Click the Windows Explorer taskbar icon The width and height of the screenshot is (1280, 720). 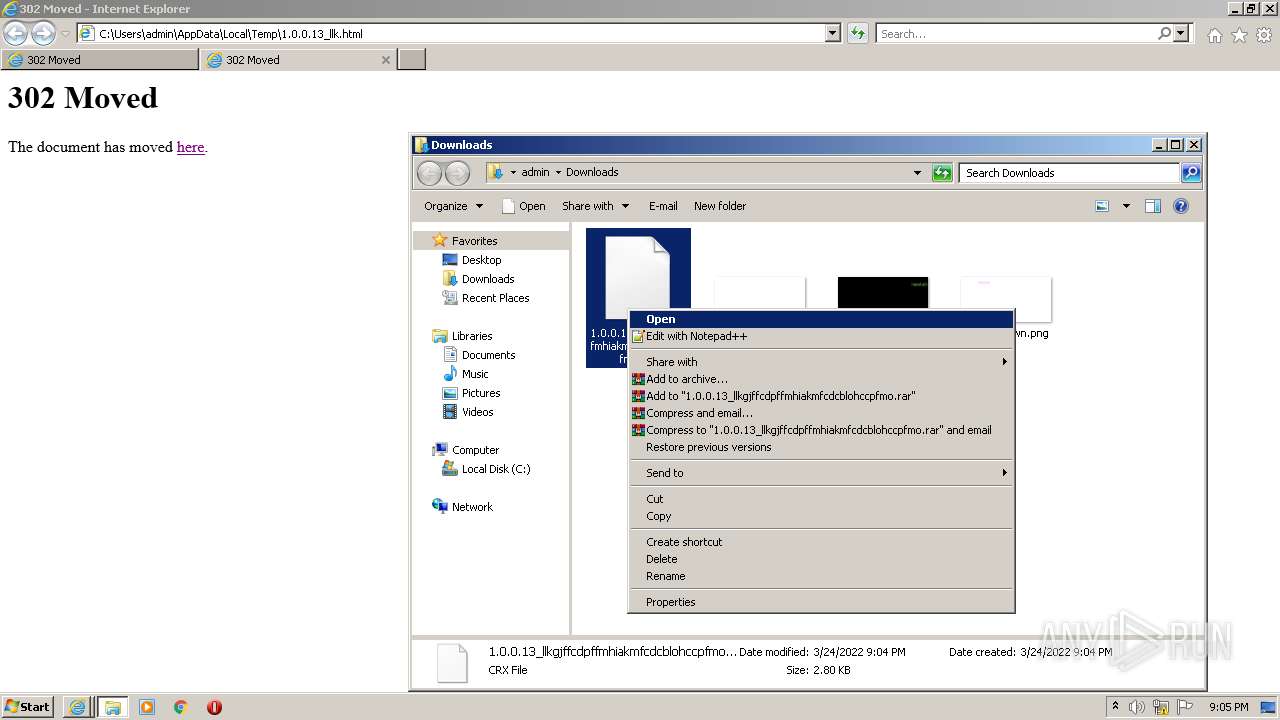tap(112, 707)
